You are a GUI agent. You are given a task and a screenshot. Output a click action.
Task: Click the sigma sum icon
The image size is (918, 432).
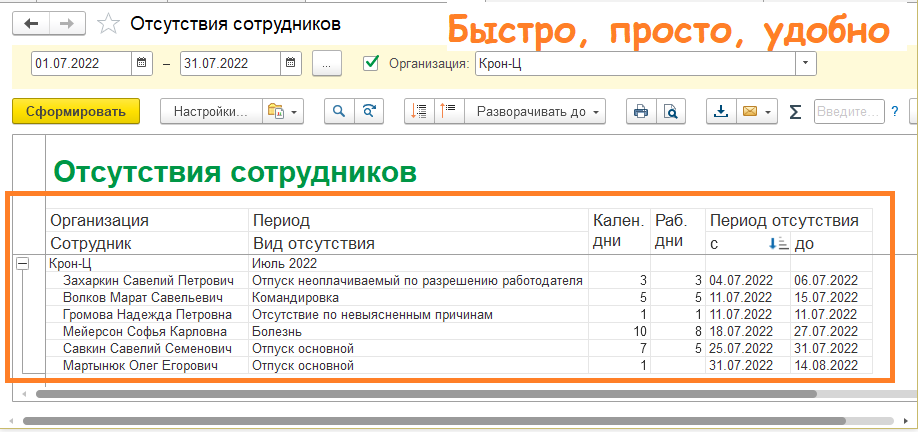794,111
